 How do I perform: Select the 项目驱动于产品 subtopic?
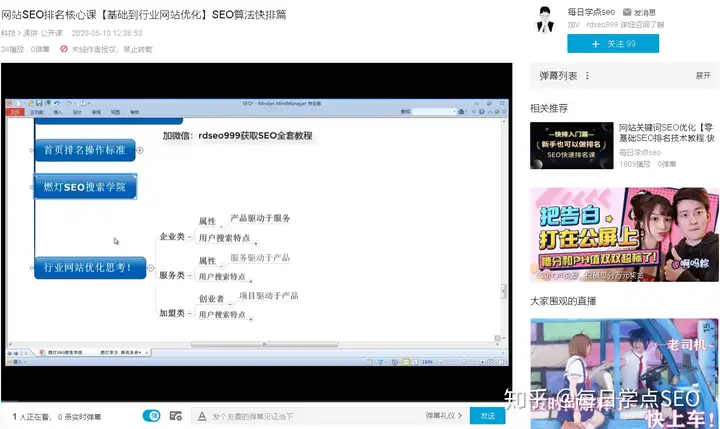pos(269,295)
